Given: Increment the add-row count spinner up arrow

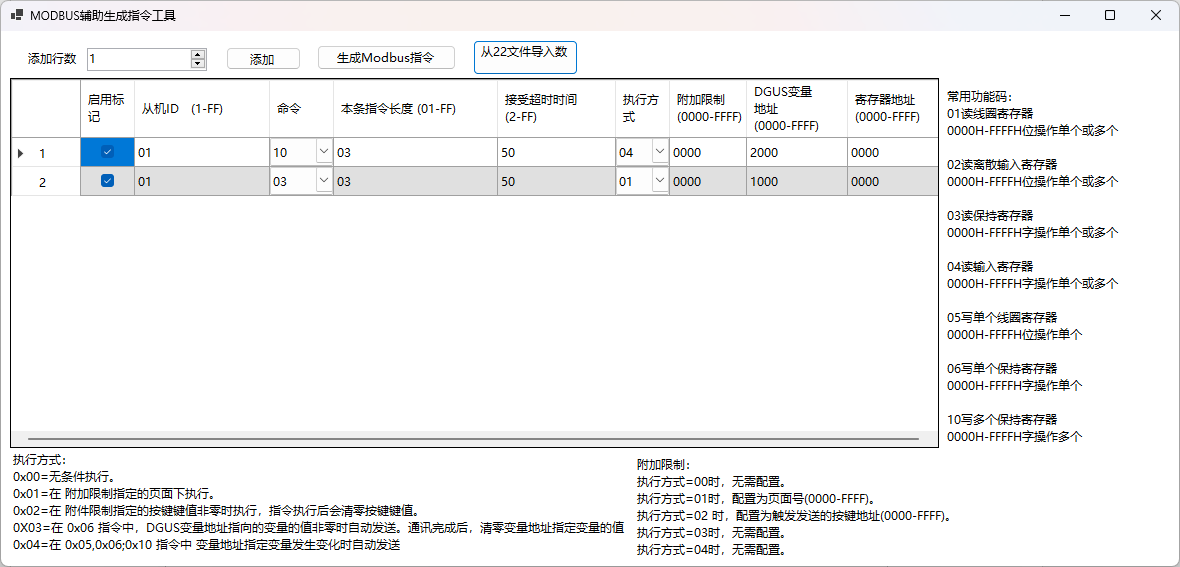Looking at the screenshot, I should [x=198, y=54].
